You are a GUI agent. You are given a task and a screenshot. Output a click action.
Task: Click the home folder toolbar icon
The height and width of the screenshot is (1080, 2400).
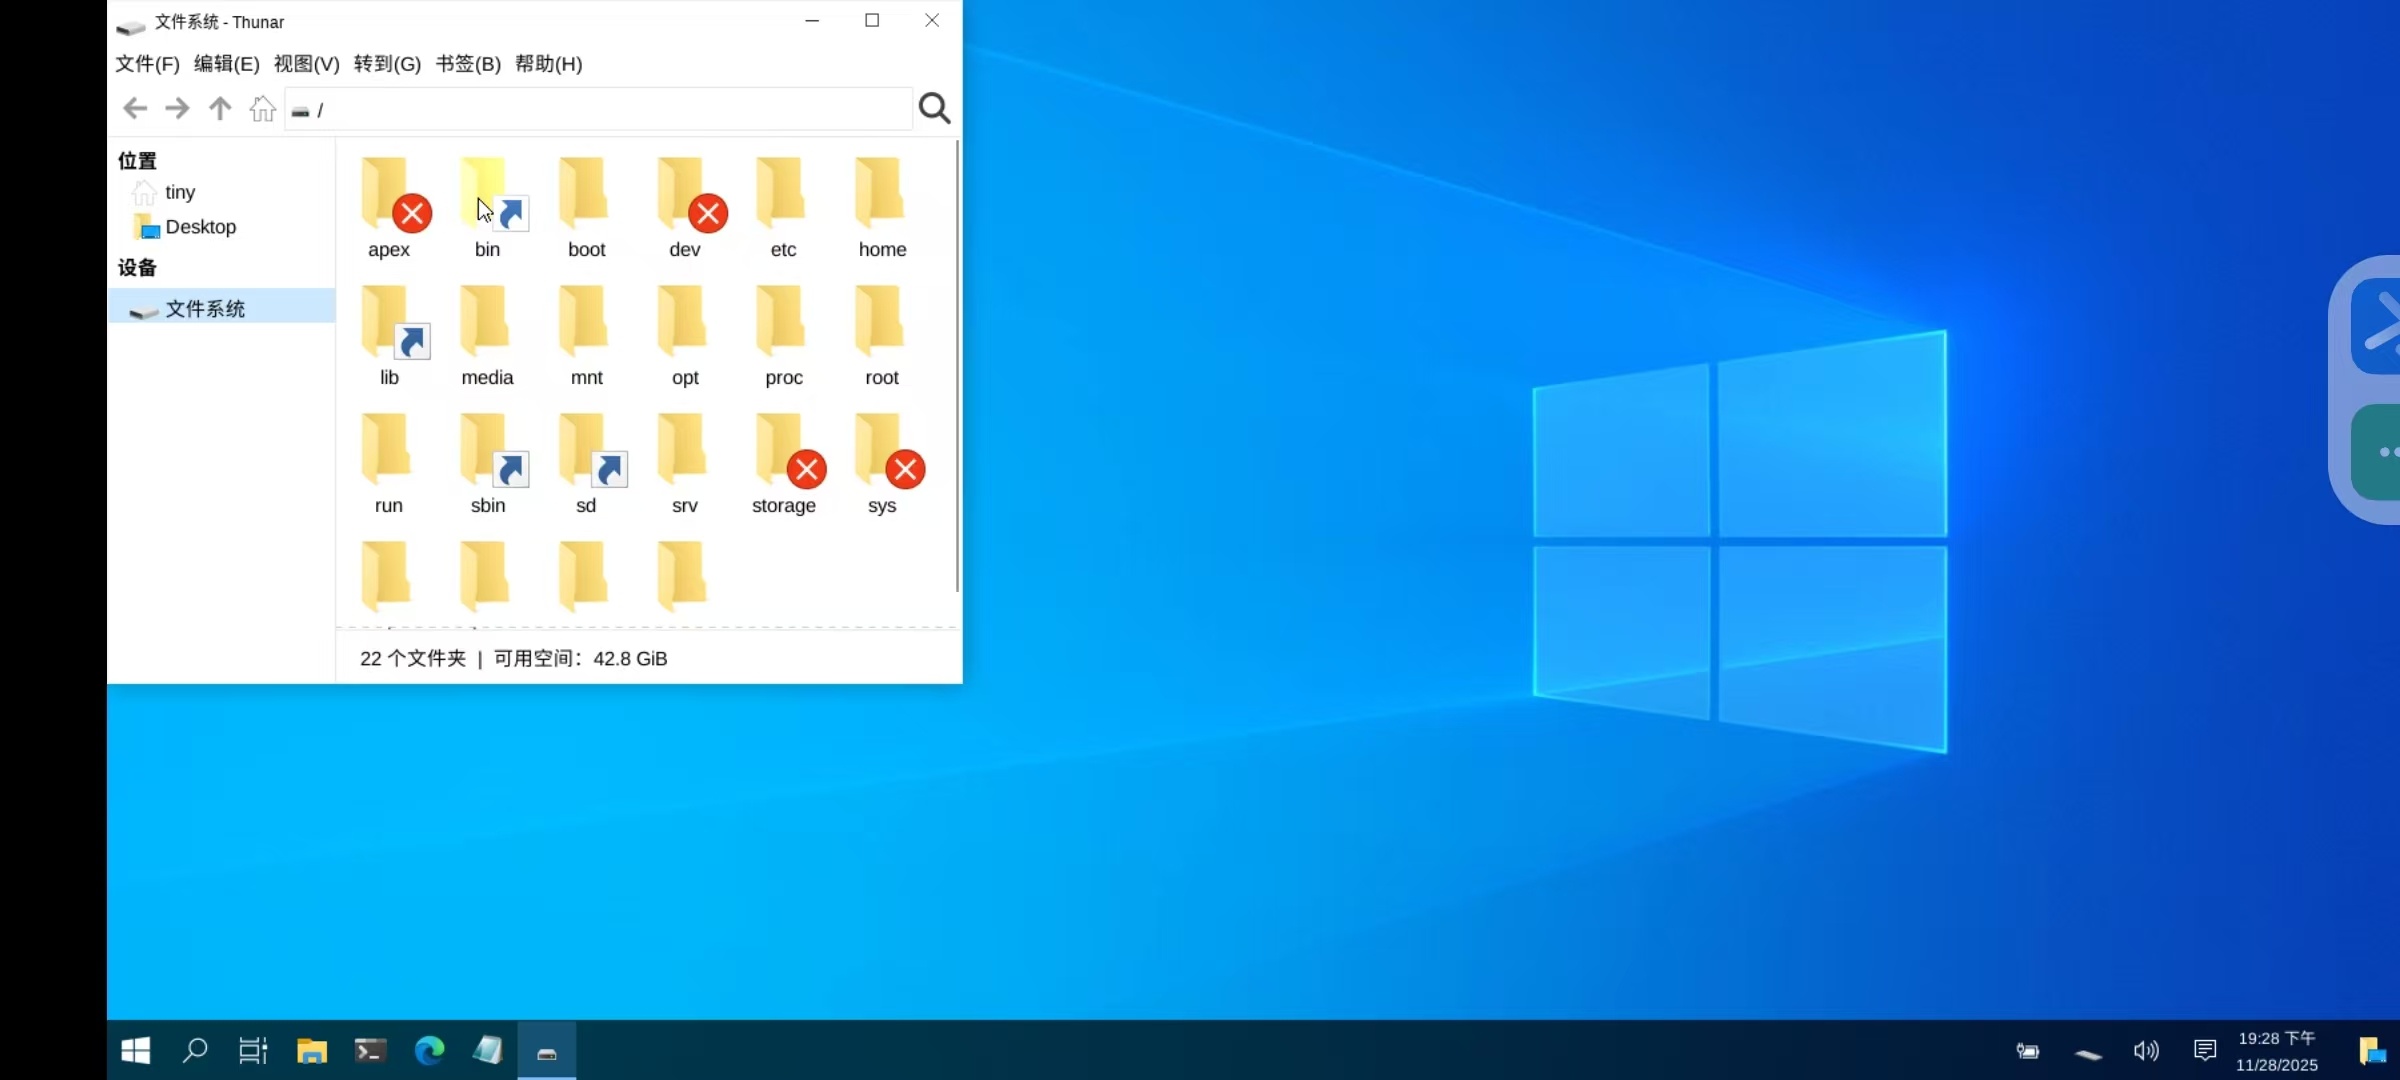tap(263, 108)
